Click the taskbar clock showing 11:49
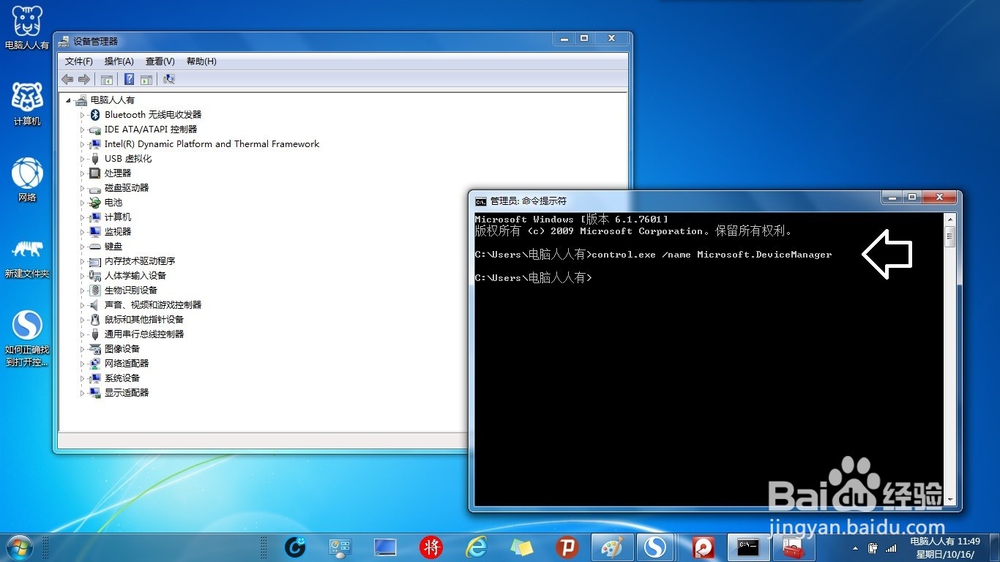 tap(945, 548)
